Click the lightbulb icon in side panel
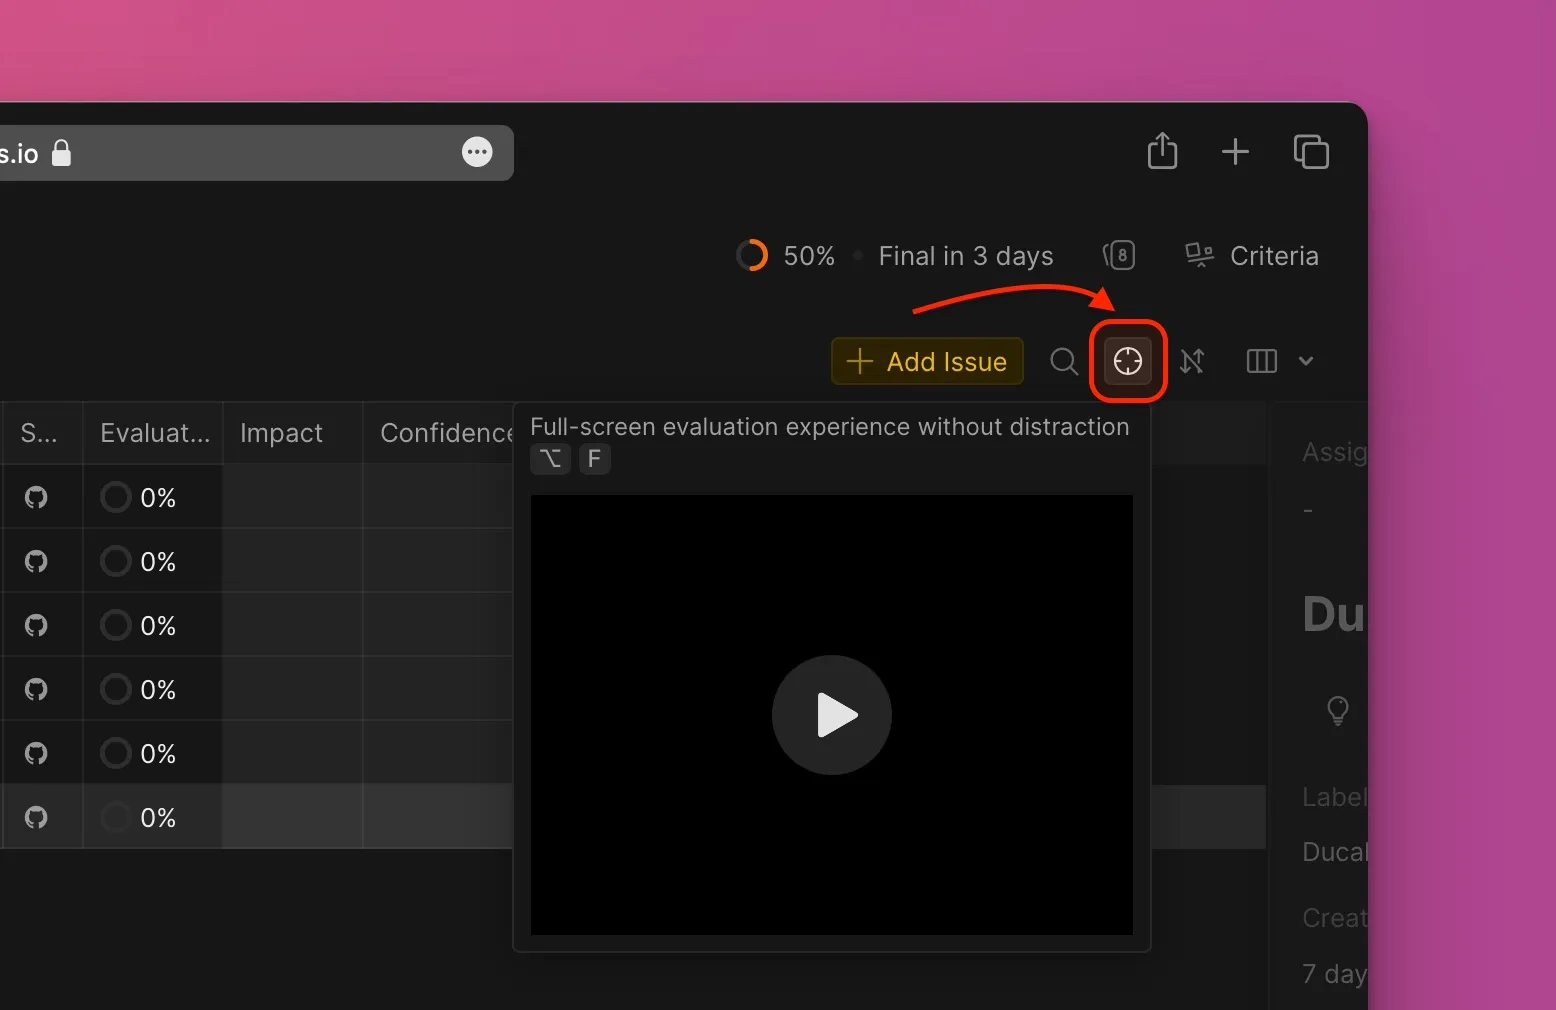The width and height of the screenshot is (1556, 1010). click(1337, 710)
